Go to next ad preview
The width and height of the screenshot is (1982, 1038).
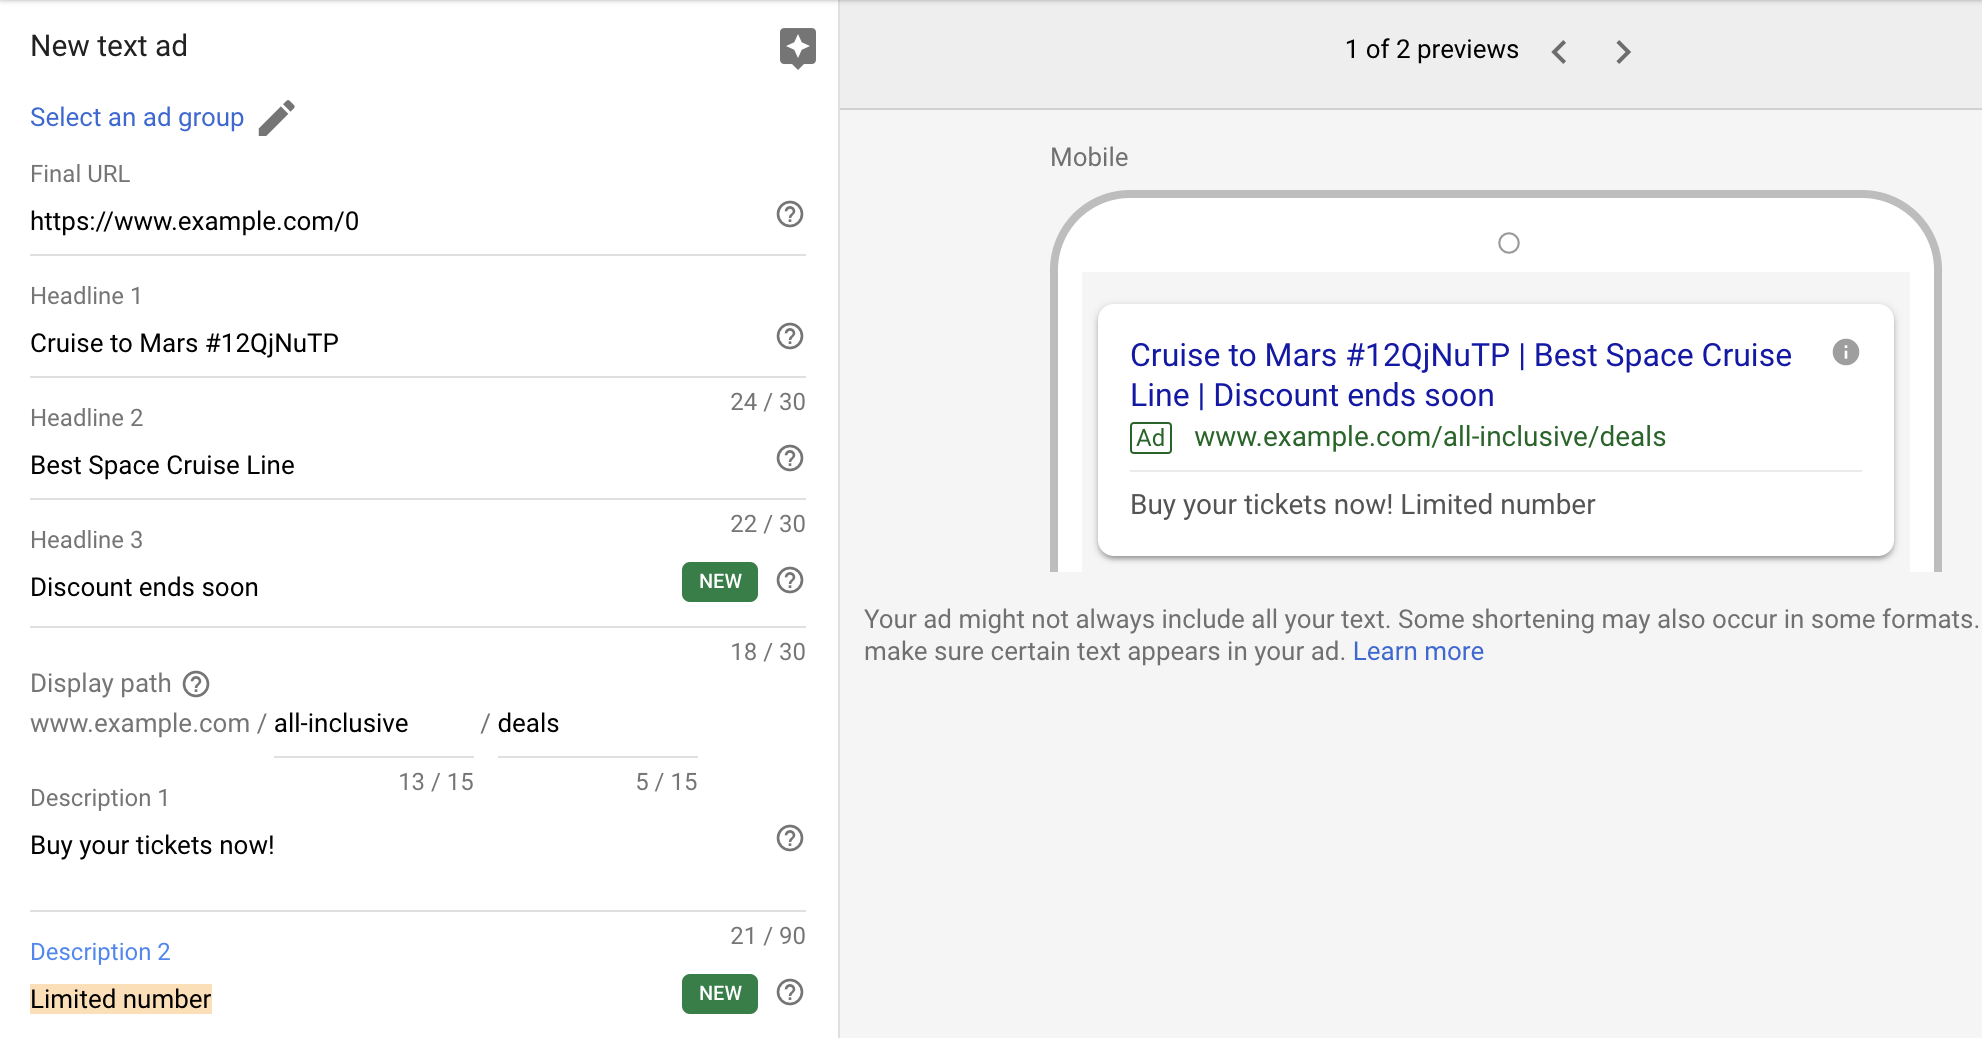click(x=1623, y=52)
